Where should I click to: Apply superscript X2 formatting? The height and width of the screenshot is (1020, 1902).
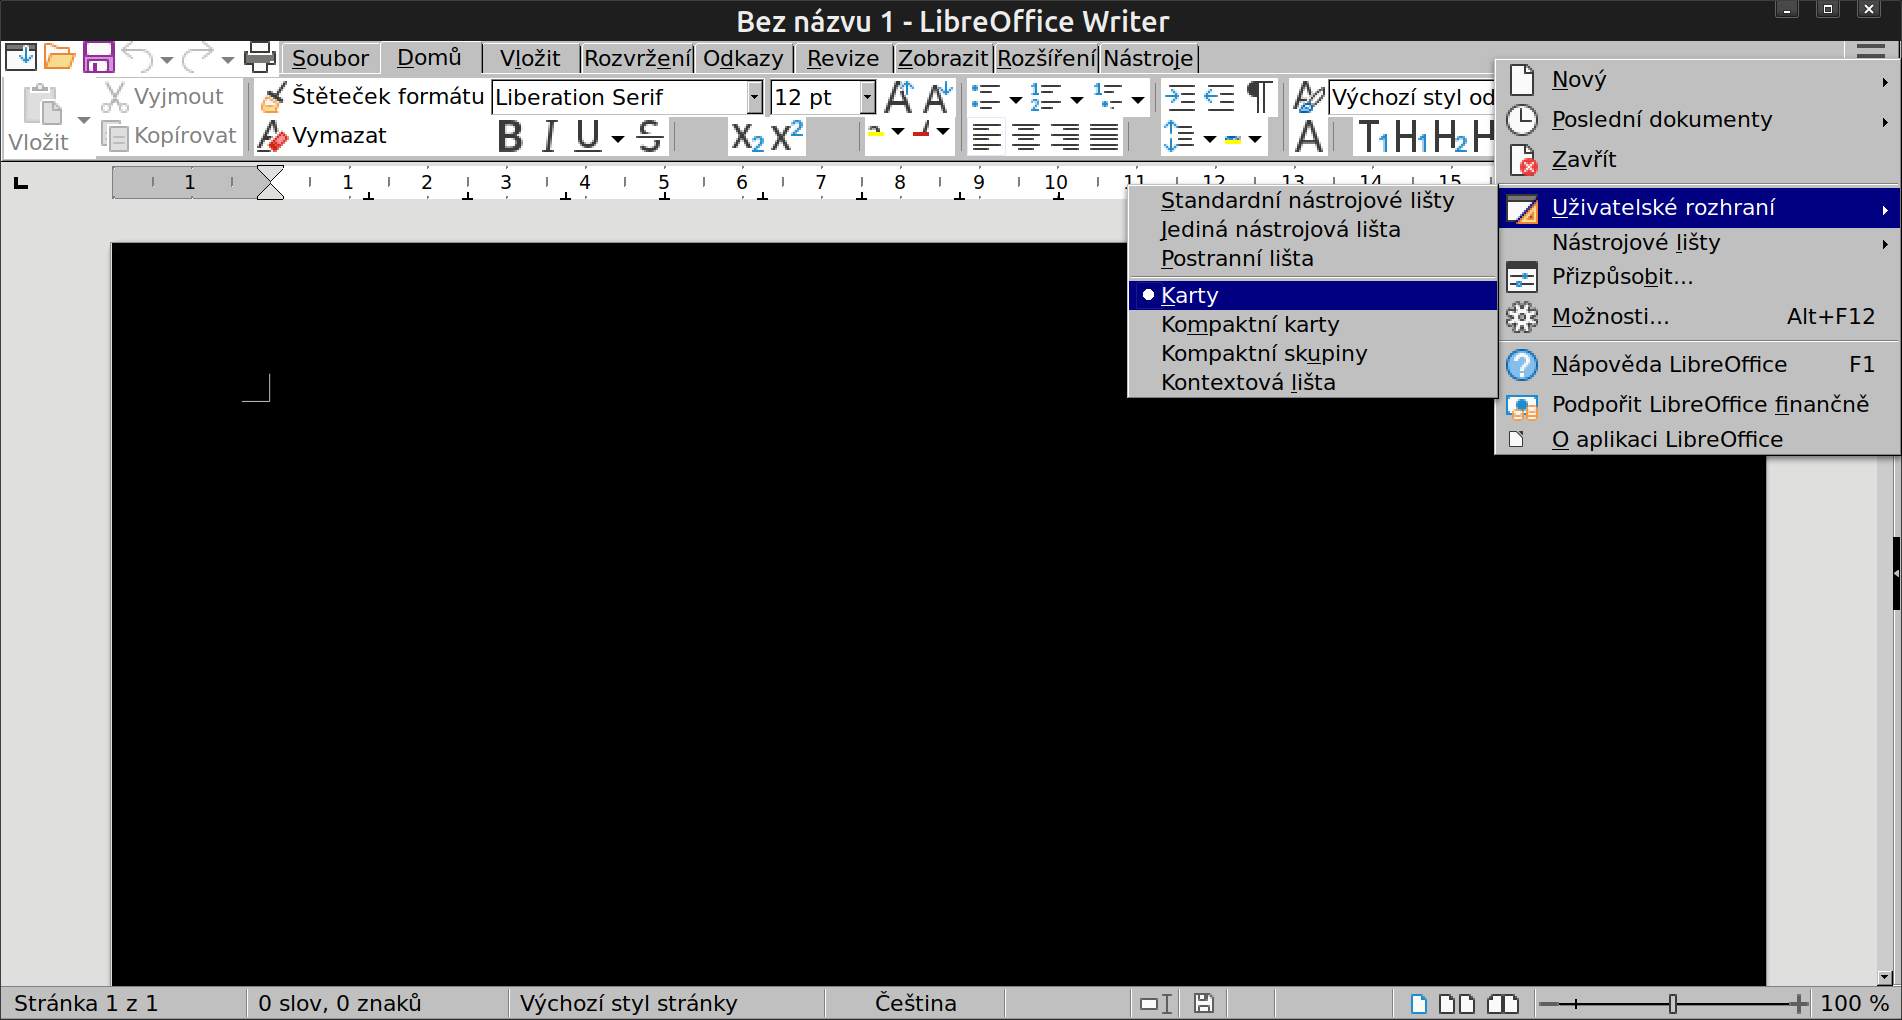(787, 136)
